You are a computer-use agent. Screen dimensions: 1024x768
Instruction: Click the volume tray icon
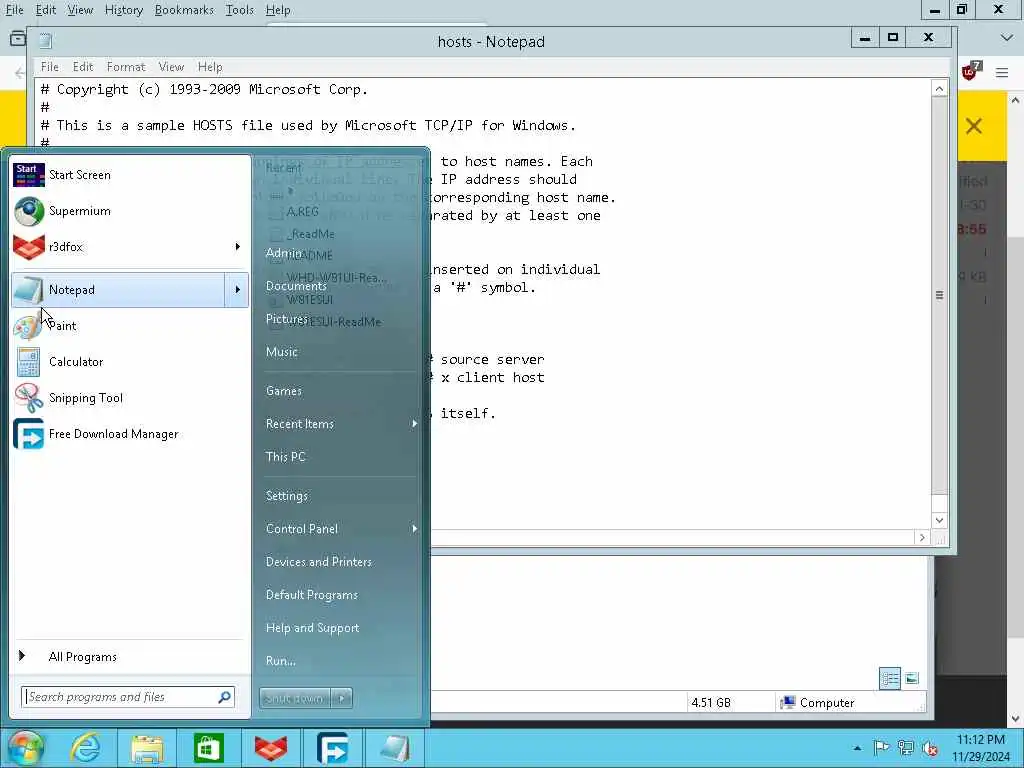(931, 748)
